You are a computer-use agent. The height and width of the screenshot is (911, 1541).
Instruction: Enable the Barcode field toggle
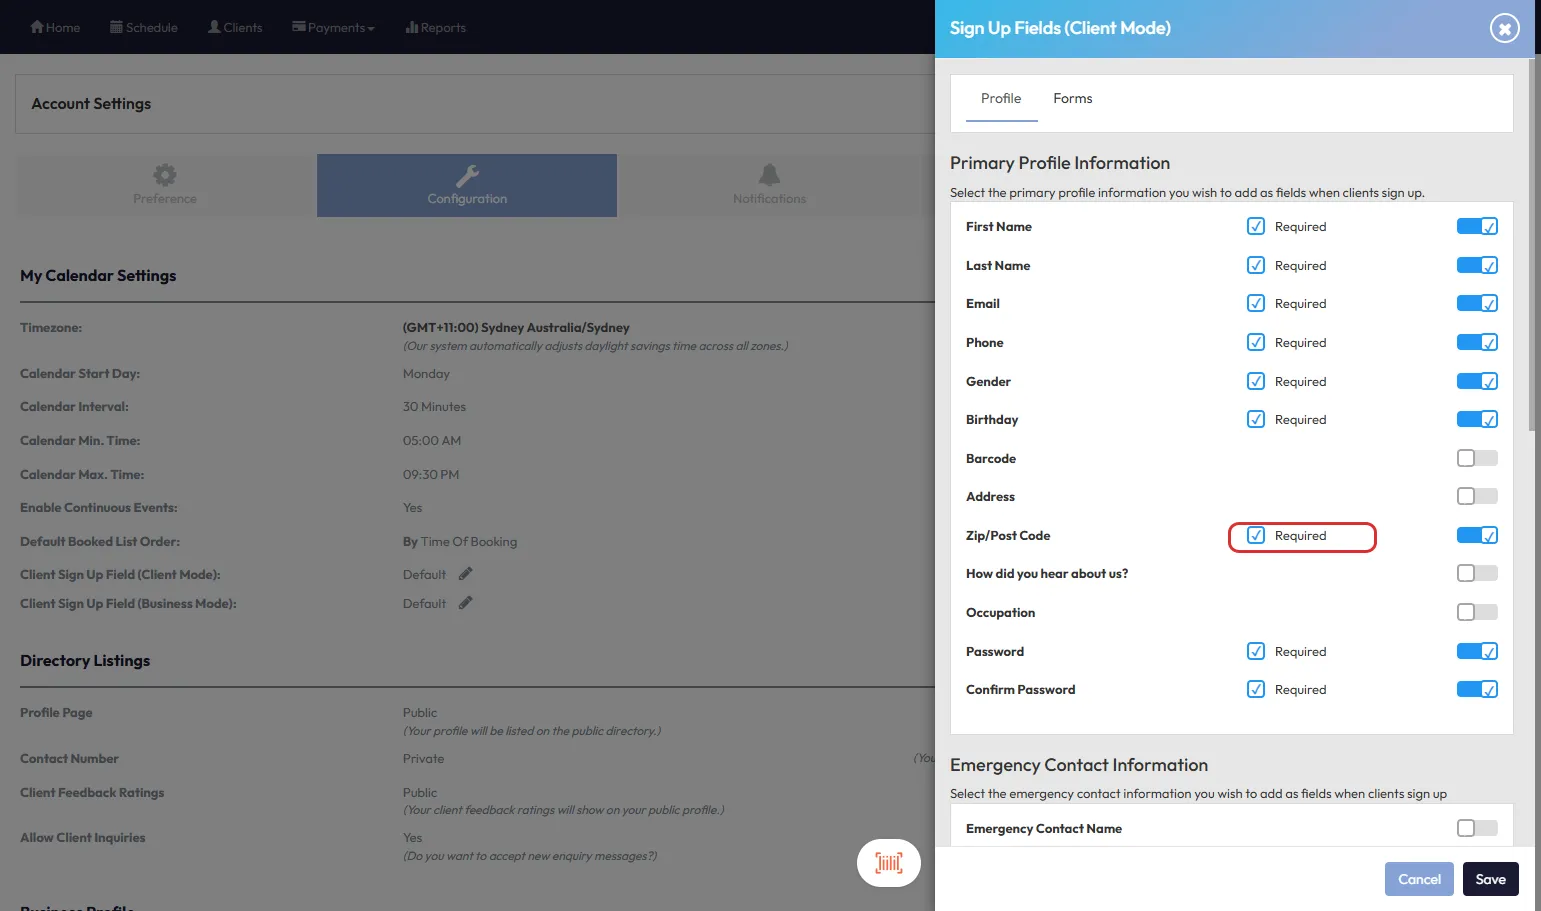1476,458
